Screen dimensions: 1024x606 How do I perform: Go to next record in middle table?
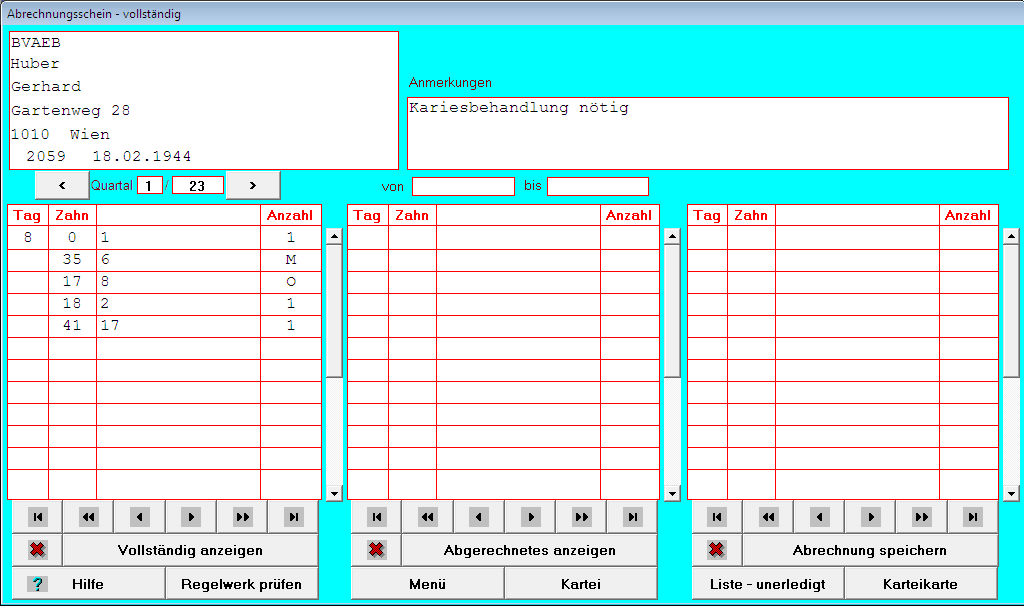pos(531,517)
